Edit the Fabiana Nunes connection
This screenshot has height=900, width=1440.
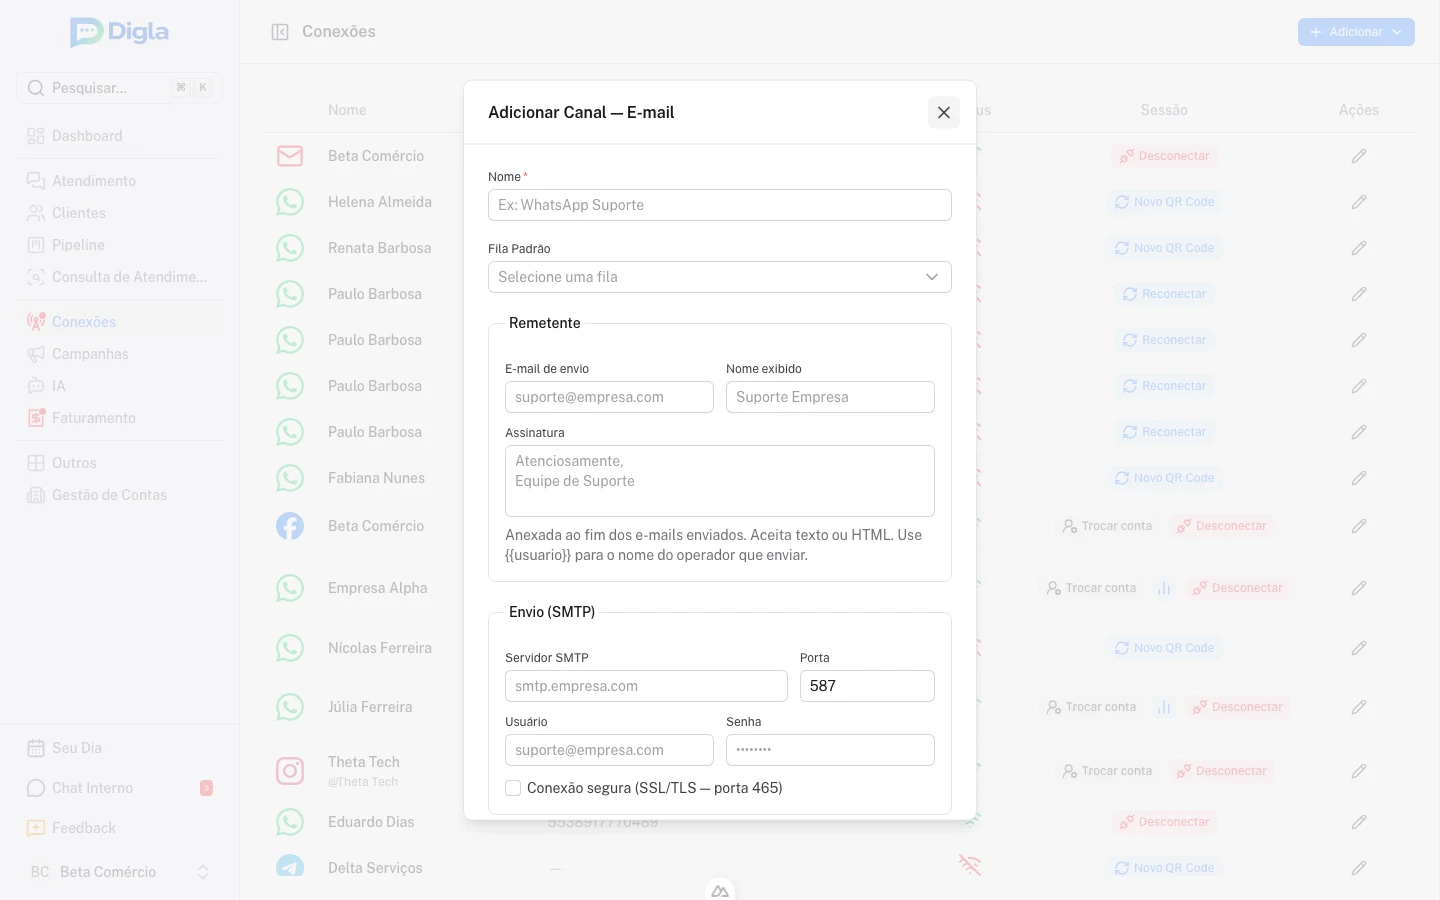pos(1359,478)
